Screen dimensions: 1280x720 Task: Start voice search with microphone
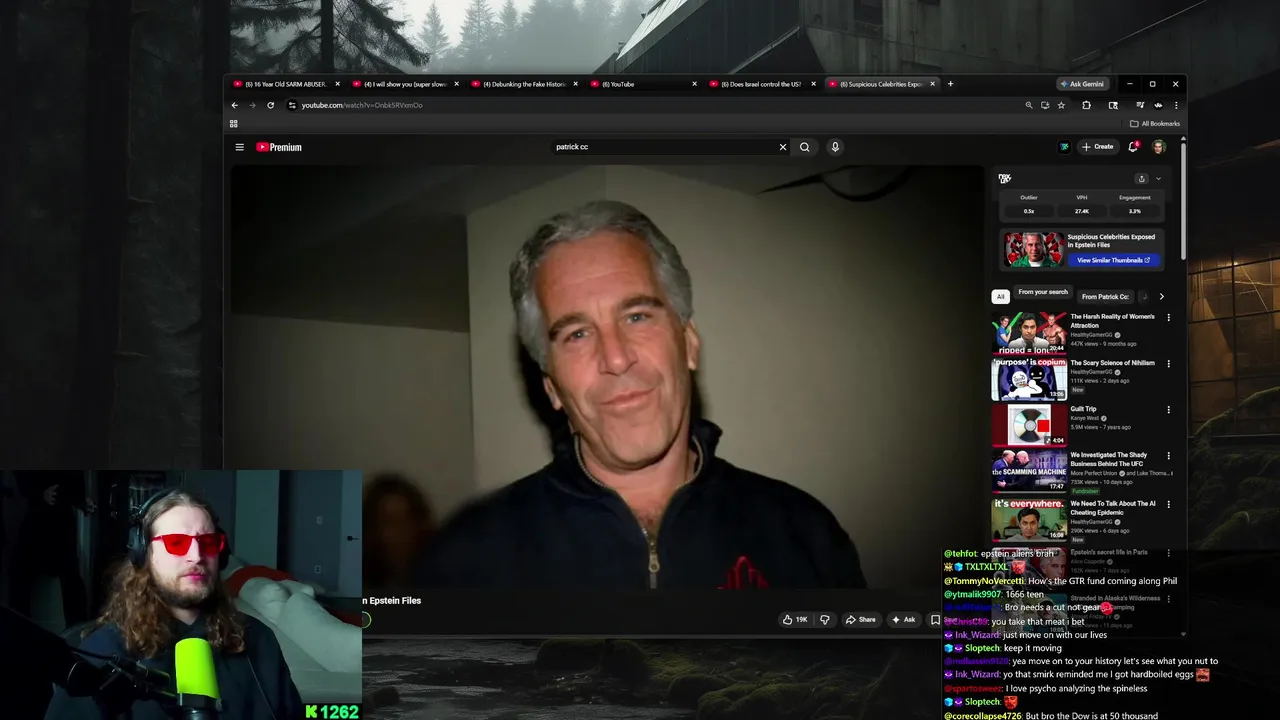[x=835, y=147]
